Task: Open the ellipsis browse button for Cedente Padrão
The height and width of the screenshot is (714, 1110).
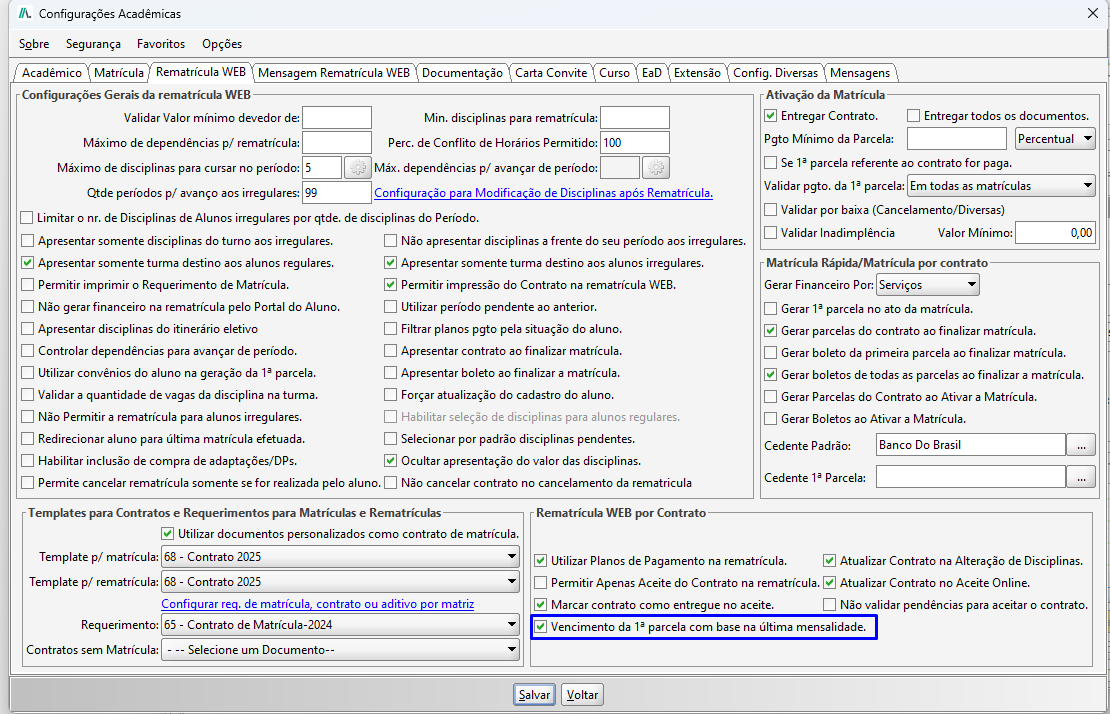Action: coord(1081,446)
